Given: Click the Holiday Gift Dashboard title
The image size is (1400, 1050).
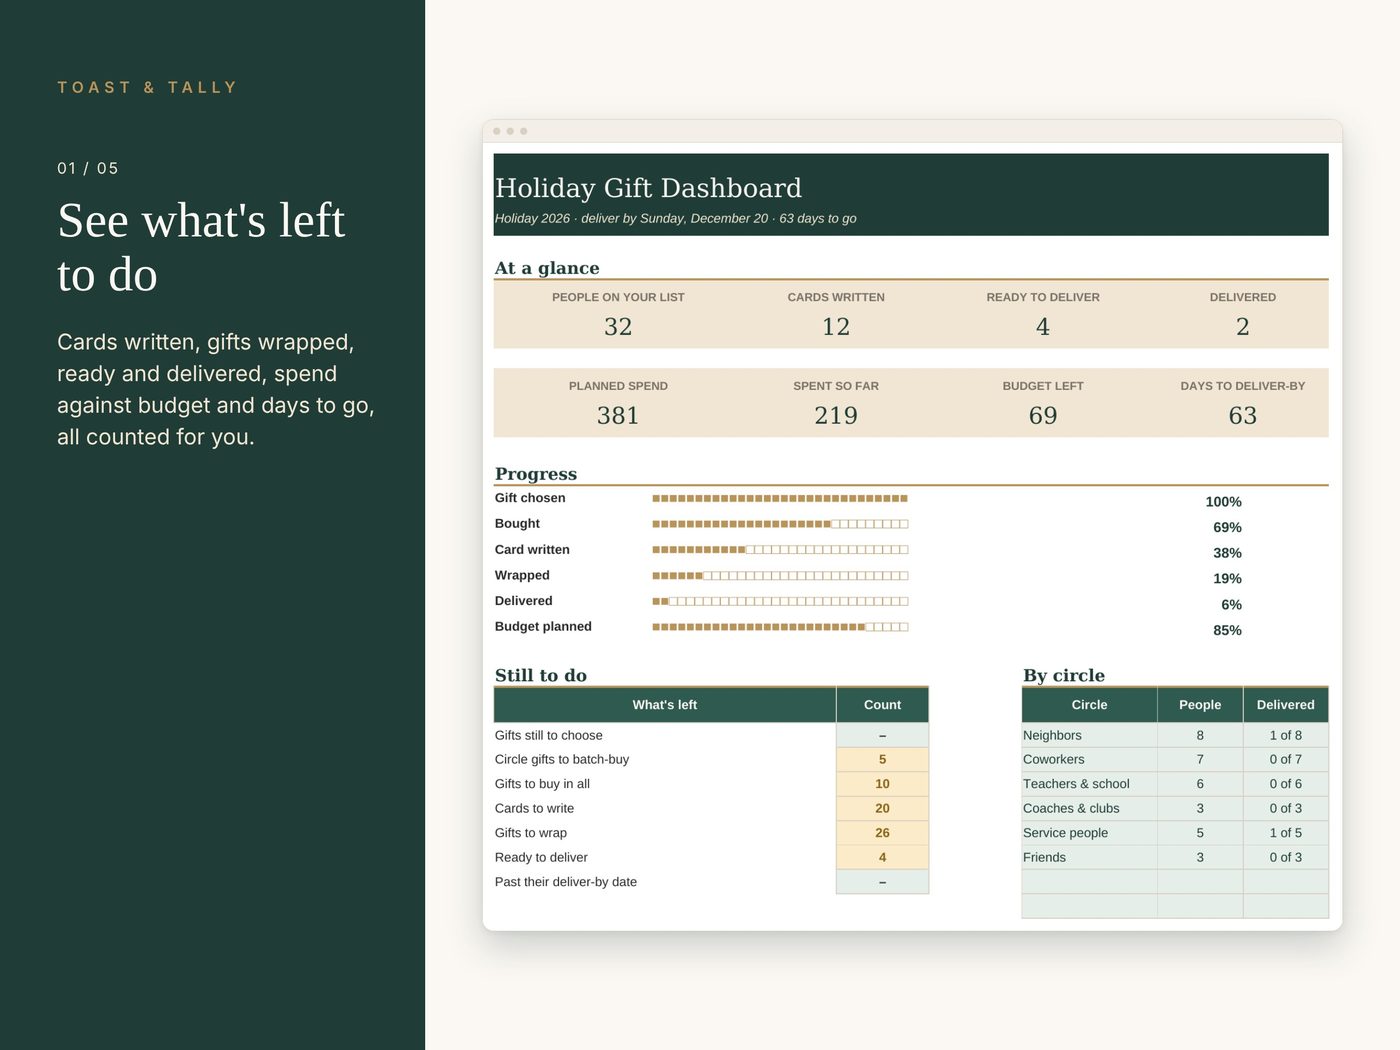Looking at the screenshot, I should [648, 188].
